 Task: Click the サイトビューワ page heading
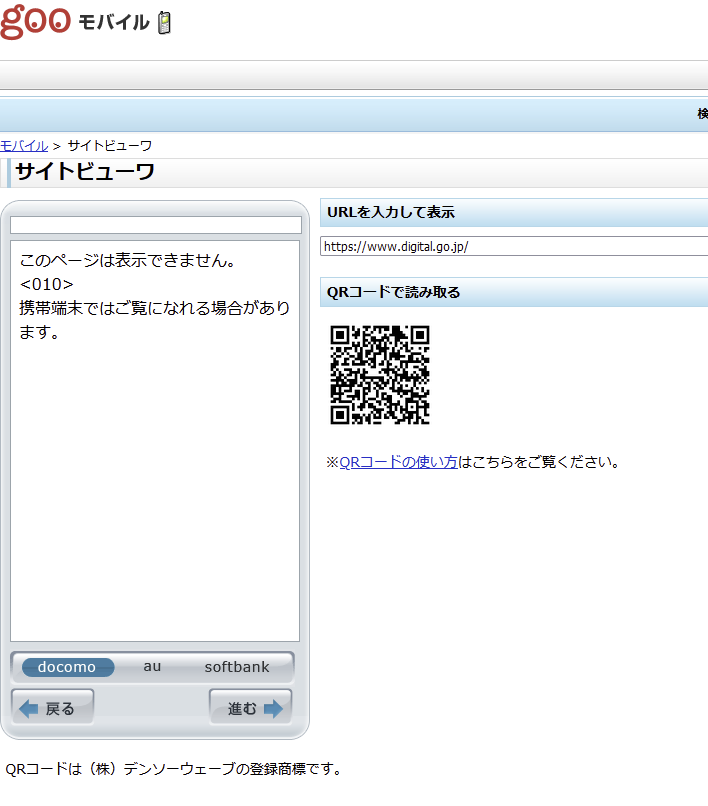85,172
